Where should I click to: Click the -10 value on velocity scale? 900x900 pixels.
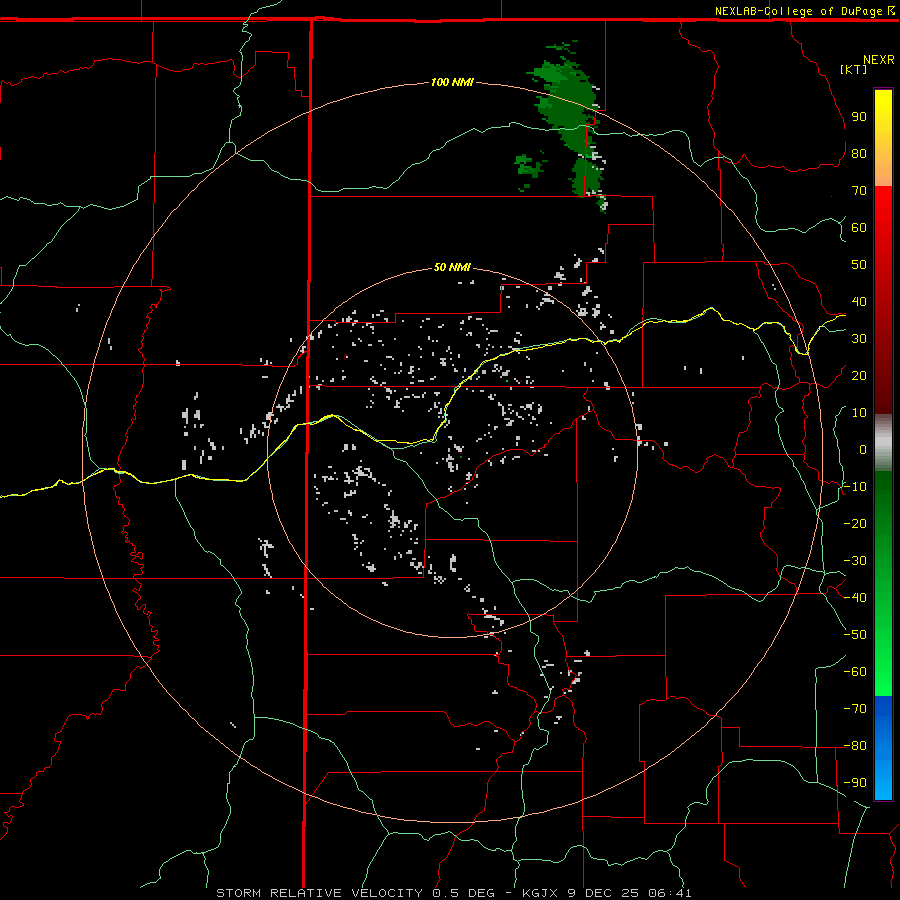pyautogui.click(x=855, y=487)
